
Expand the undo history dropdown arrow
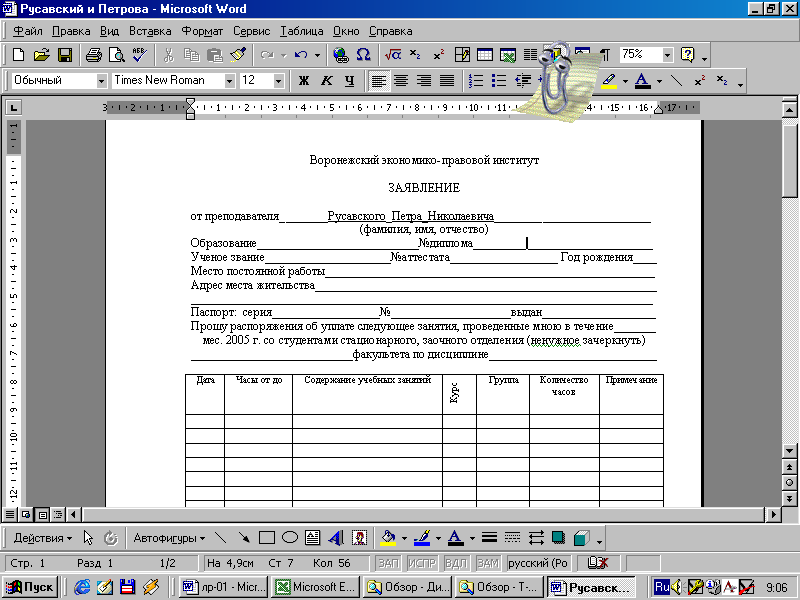(317, 55)
